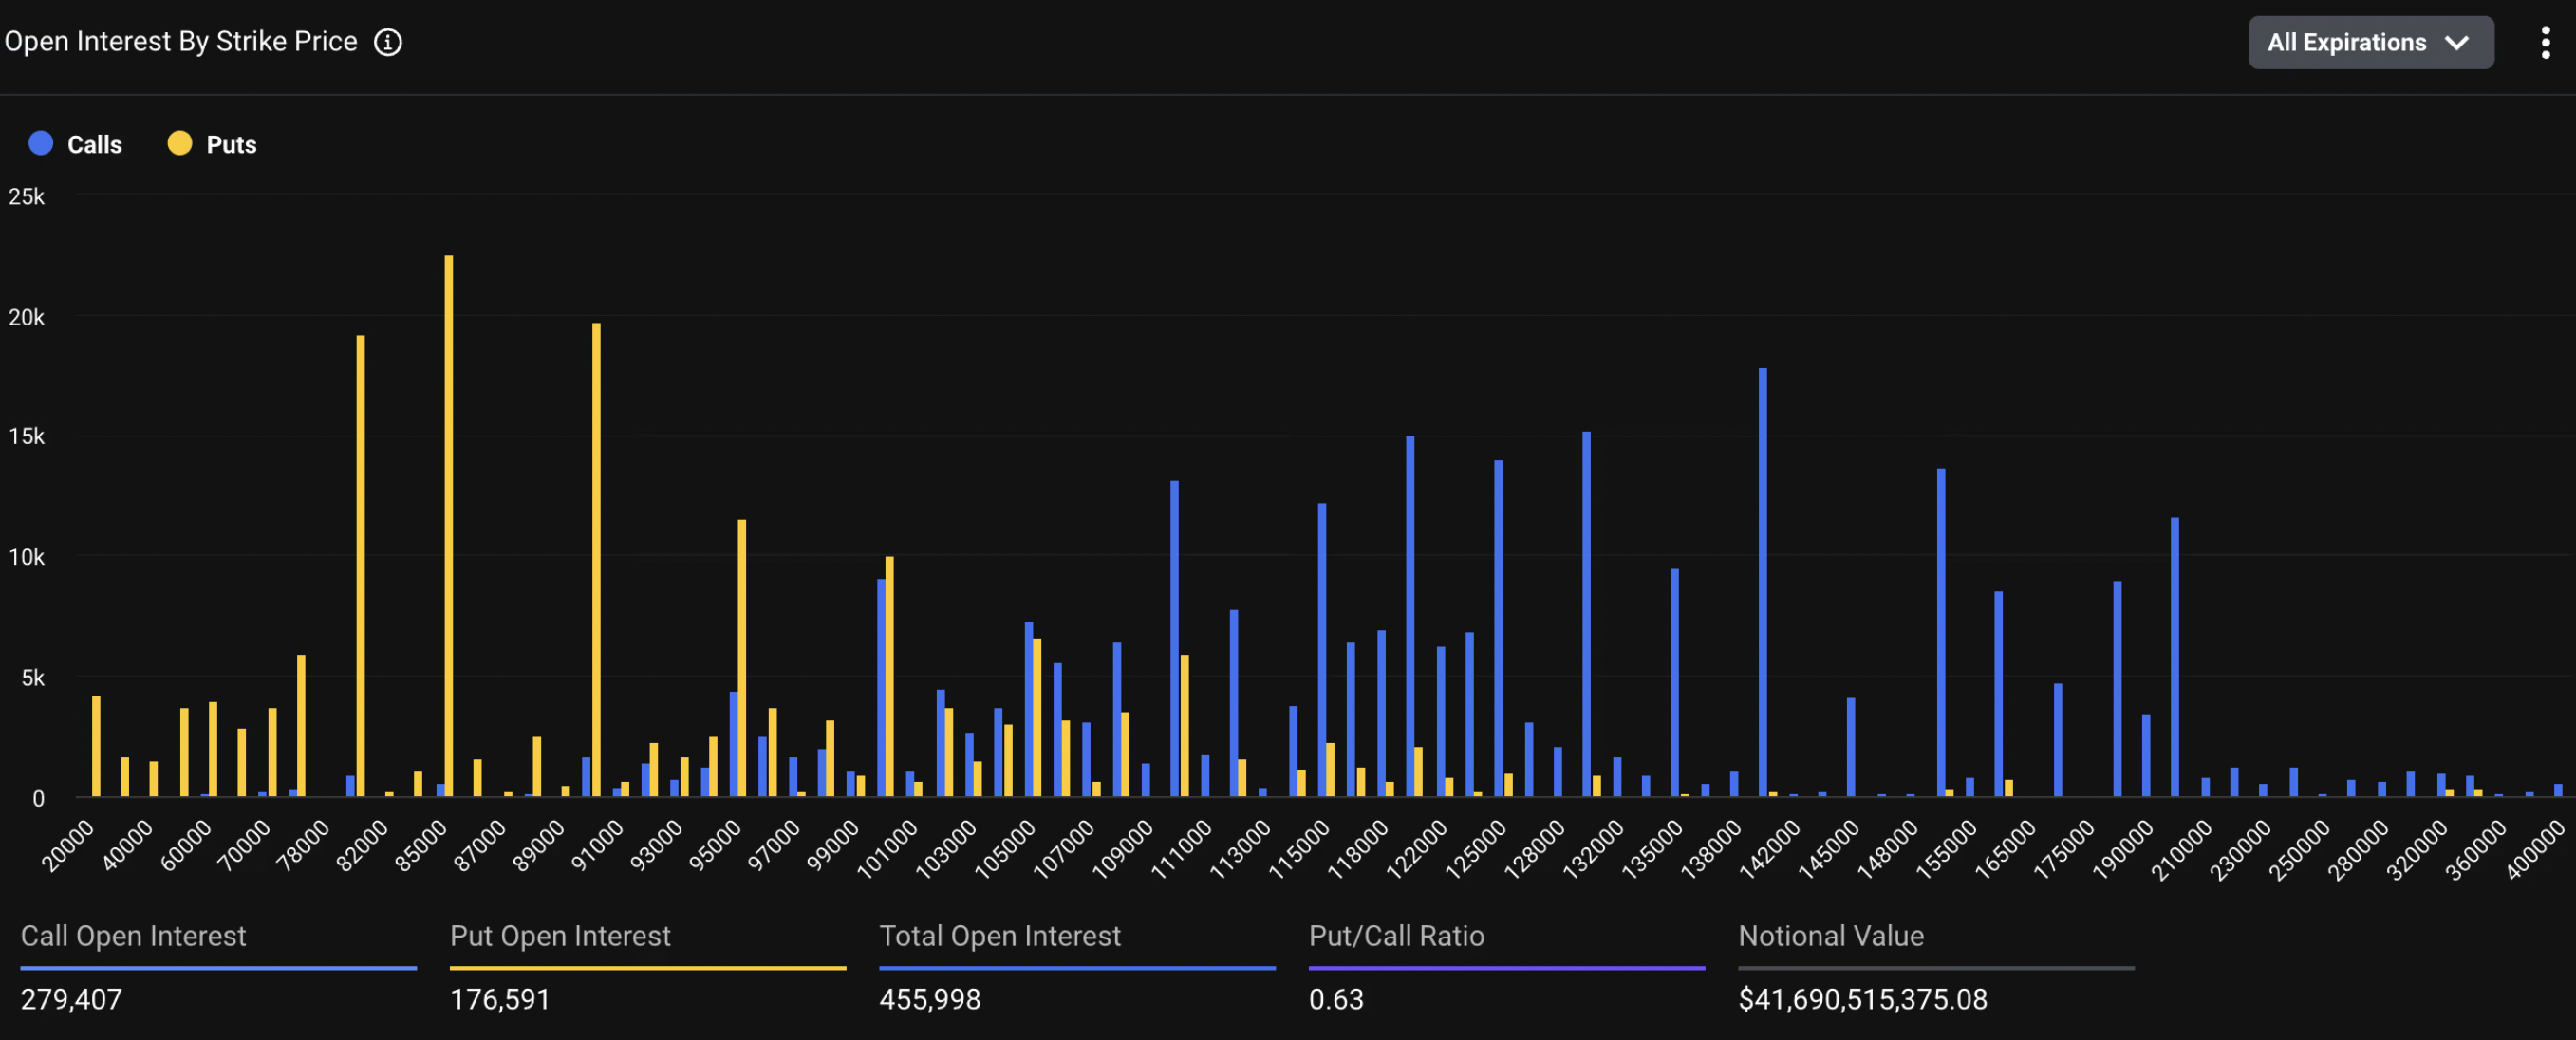Screen dimensions: 2576x1040
Task: Click the 91000 yellow put bar
Action: 597,560
